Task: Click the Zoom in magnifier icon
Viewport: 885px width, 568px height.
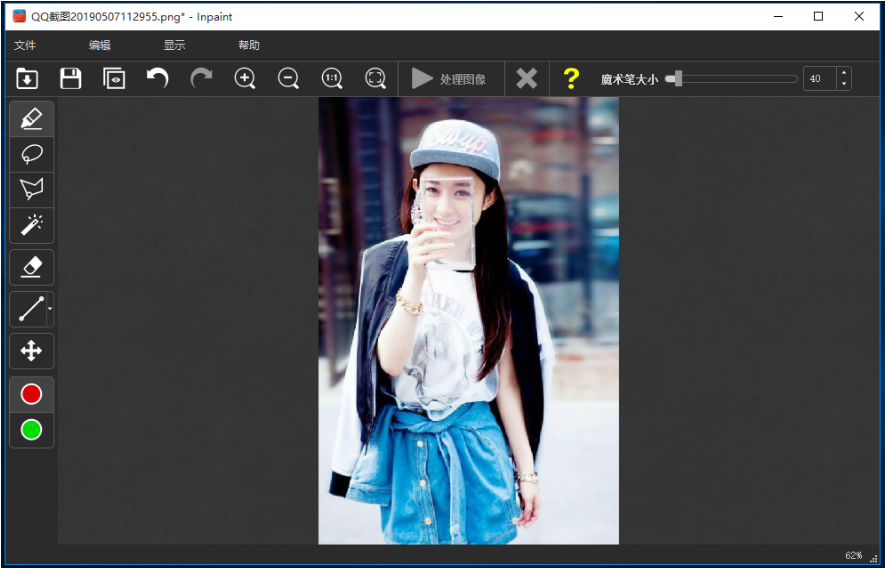Action: [x=245, y=79]
